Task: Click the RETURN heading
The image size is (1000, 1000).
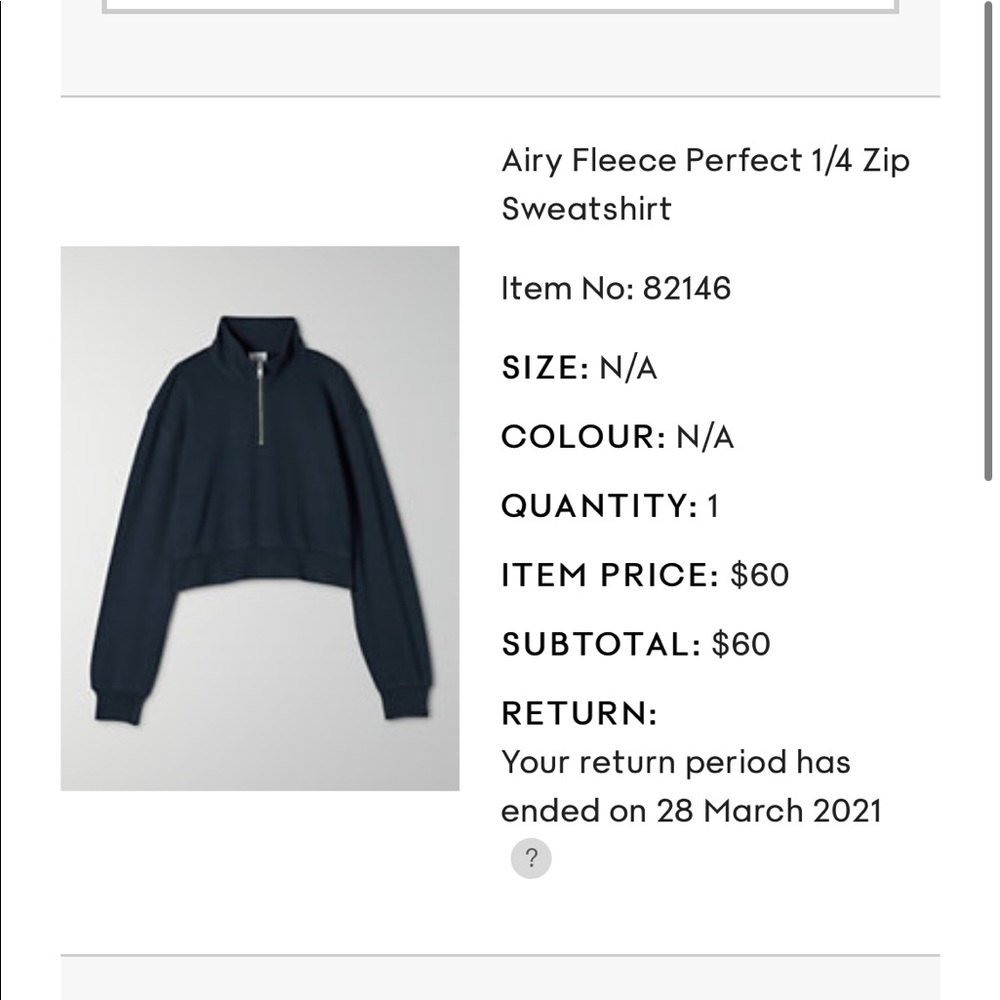Action: click(577, 714)
